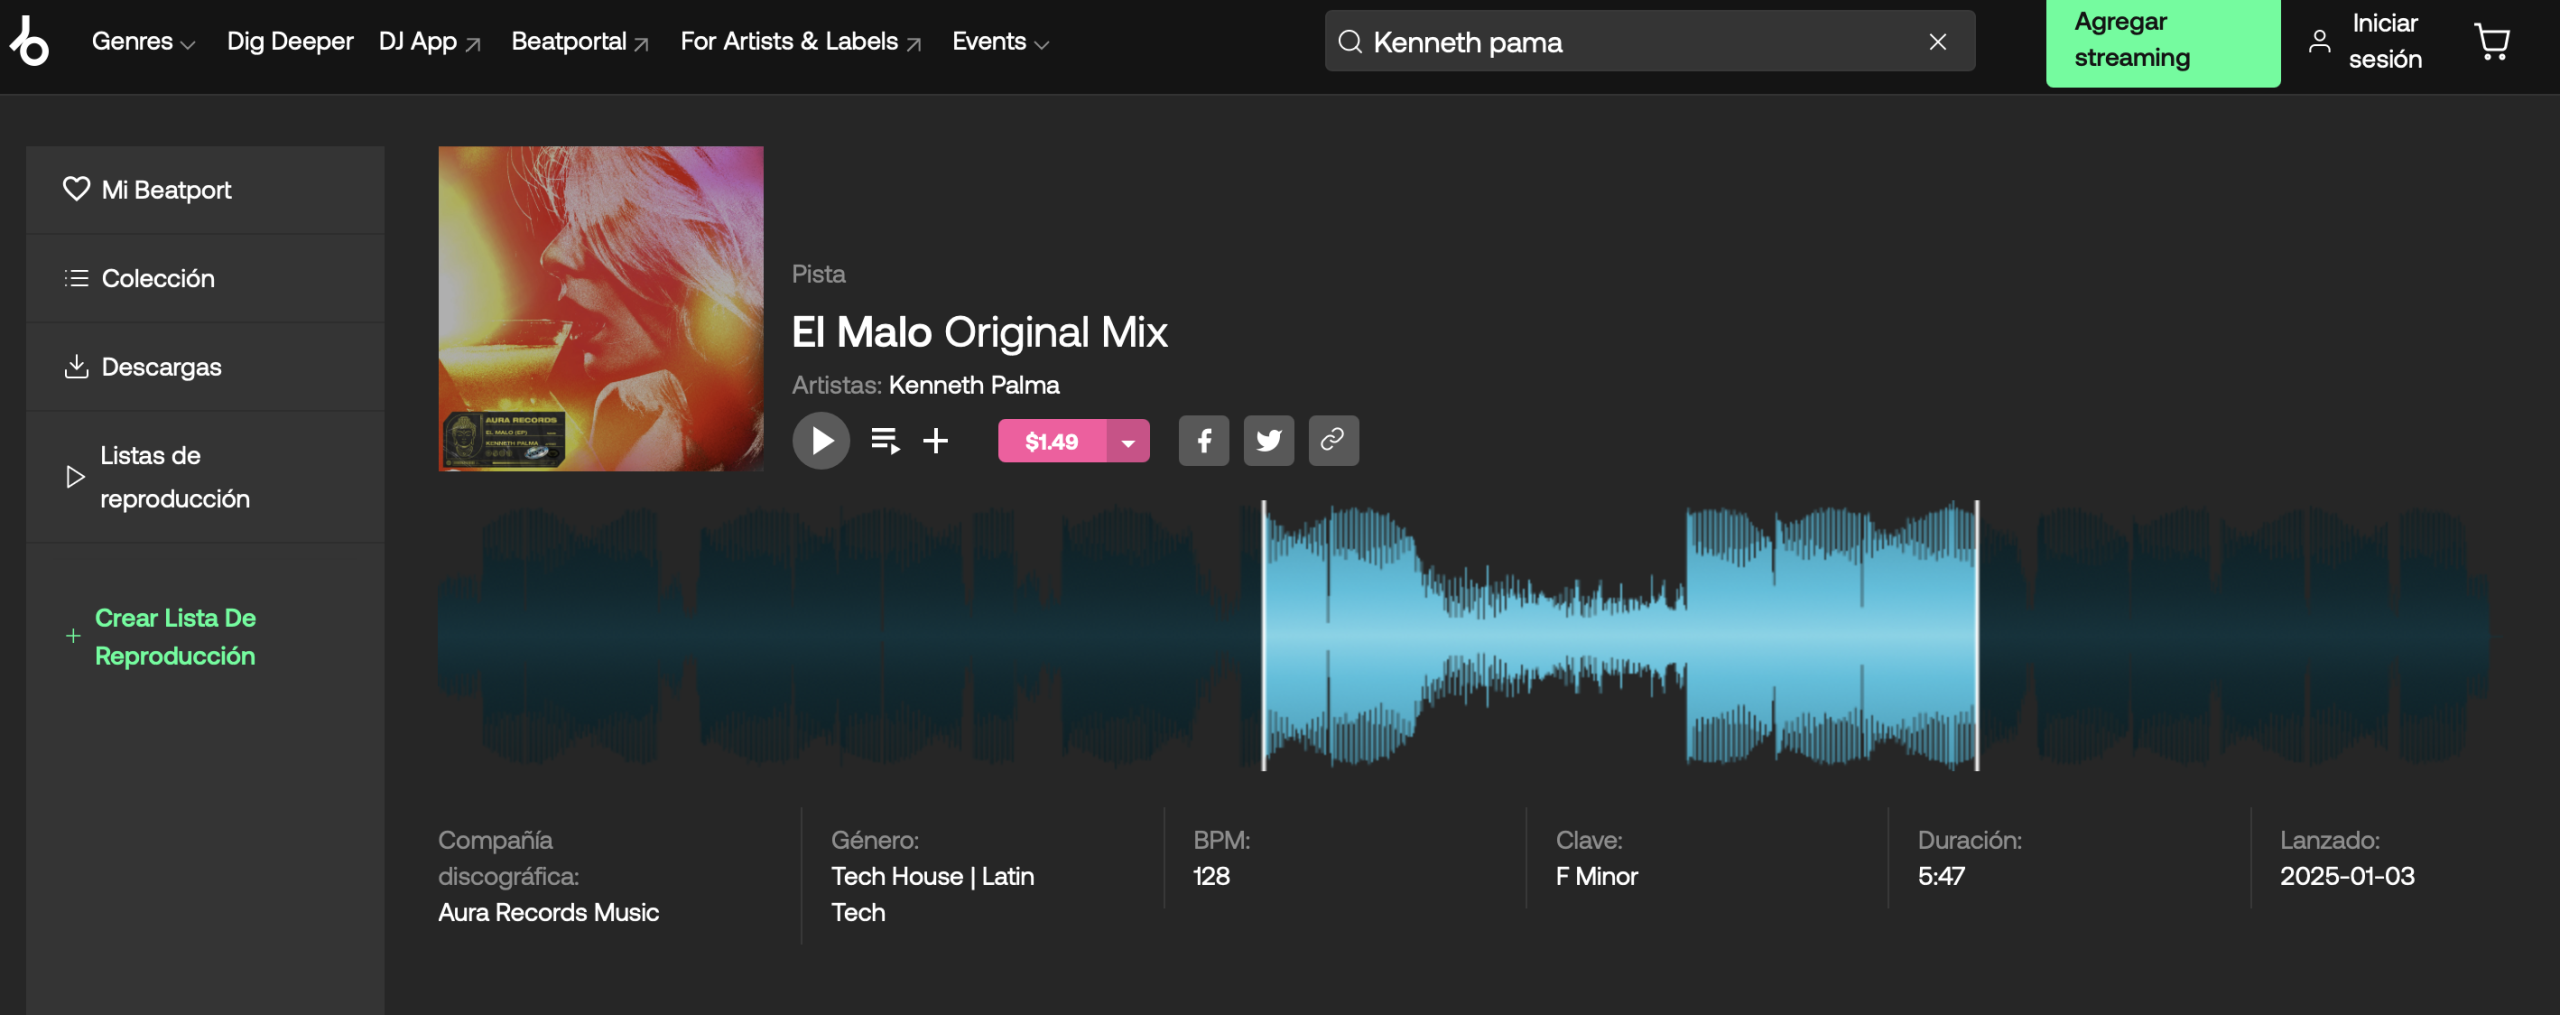This screenshot has width=2560, height=1015.
Task: Expand the purchase format dropdown arrow
Action: click(1128, 441)
